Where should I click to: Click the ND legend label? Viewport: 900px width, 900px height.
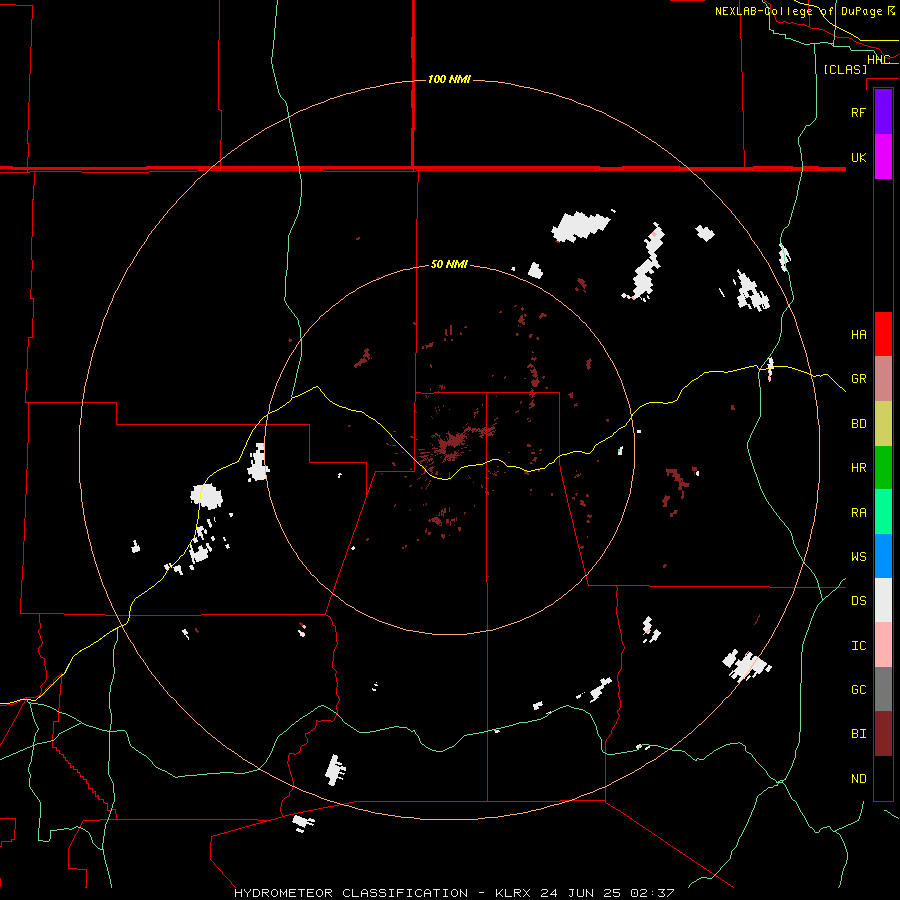point(858,779)
